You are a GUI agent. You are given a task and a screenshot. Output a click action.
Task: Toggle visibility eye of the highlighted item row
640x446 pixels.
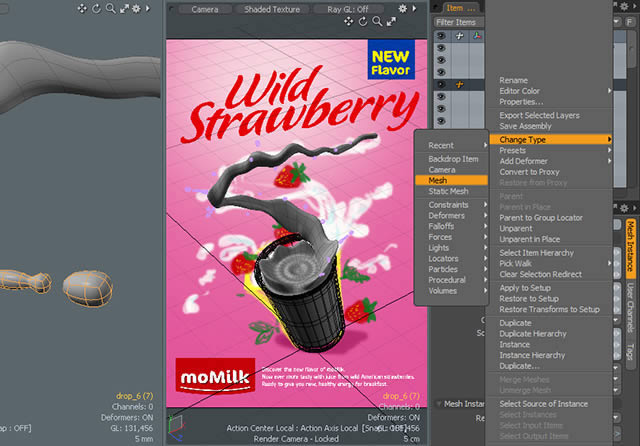coord(441,84)
